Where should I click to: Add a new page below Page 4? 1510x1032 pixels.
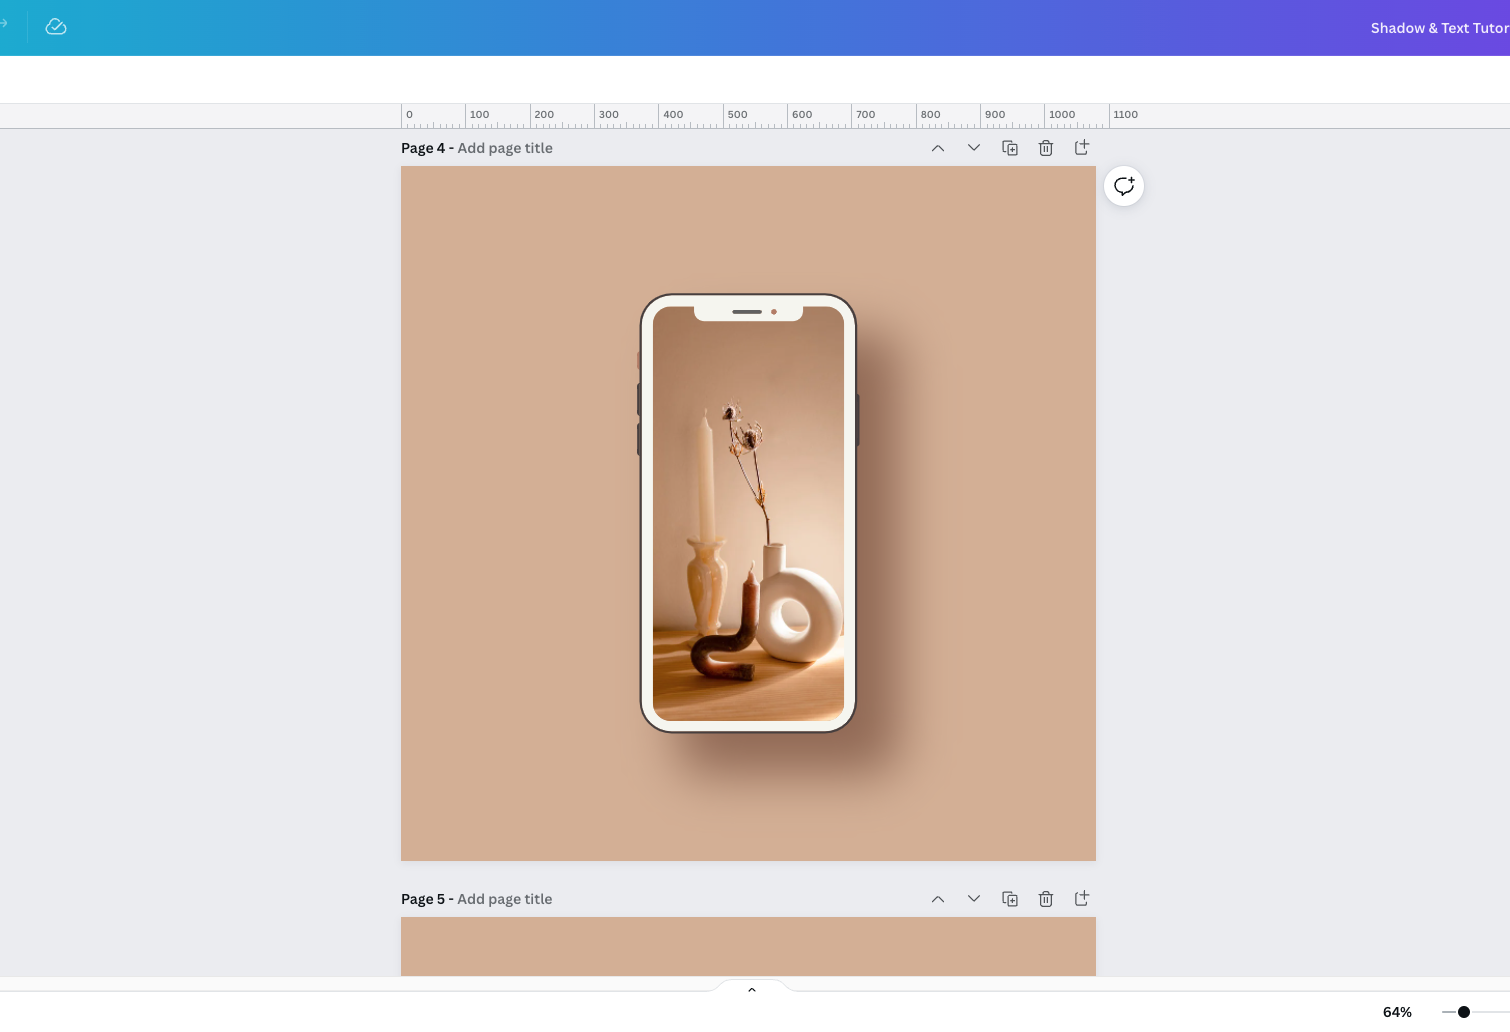click(1082, 147)
